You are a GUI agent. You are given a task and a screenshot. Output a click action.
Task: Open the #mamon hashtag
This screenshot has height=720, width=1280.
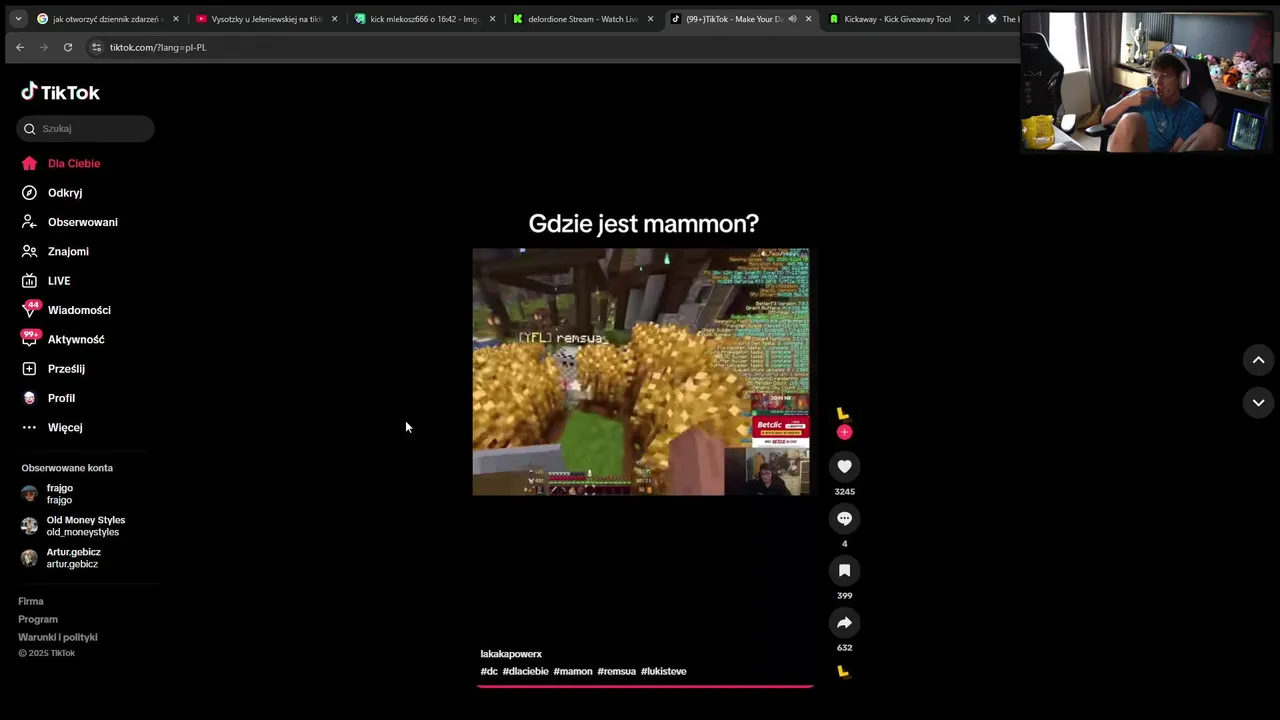click(573, 671)
